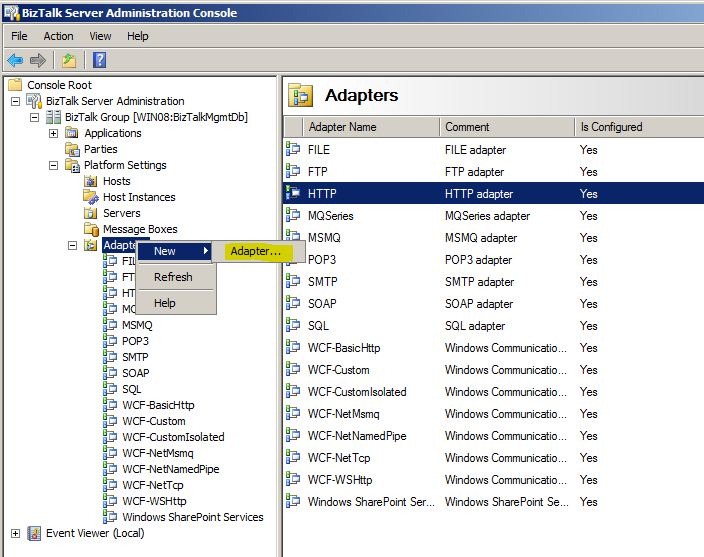Image resolution: width=704 pixels, height=557 pixels.
Task: Click the Hosts icon in tree
Action: tap(91, 181)
